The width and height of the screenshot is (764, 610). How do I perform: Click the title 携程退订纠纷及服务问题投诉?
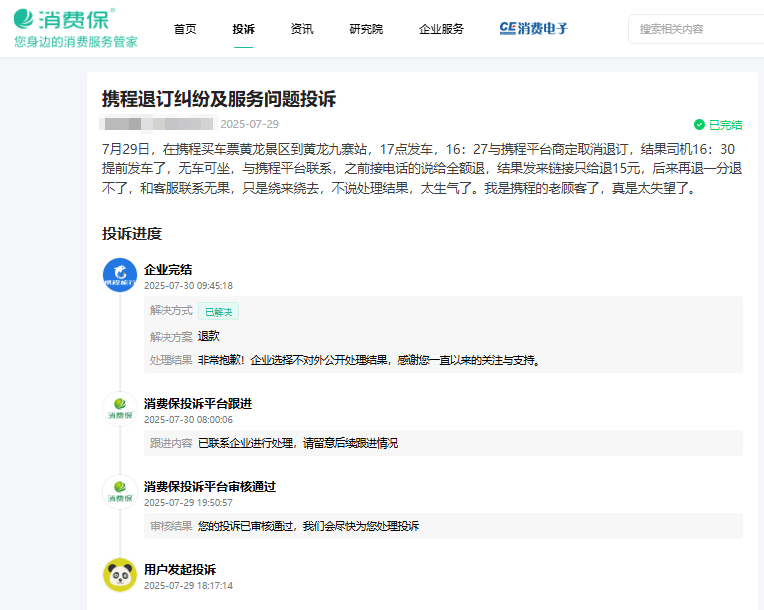pyautogui.click(x=219, y=99)
